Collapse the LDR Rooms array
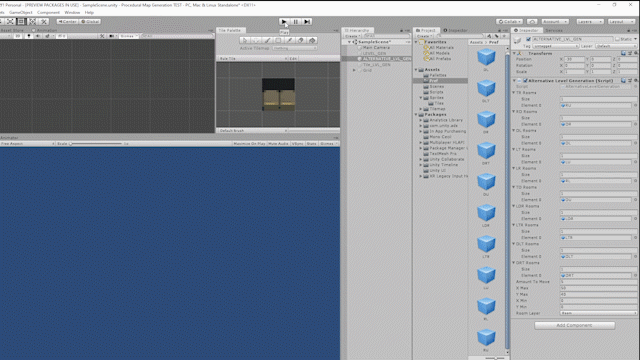 514,206
